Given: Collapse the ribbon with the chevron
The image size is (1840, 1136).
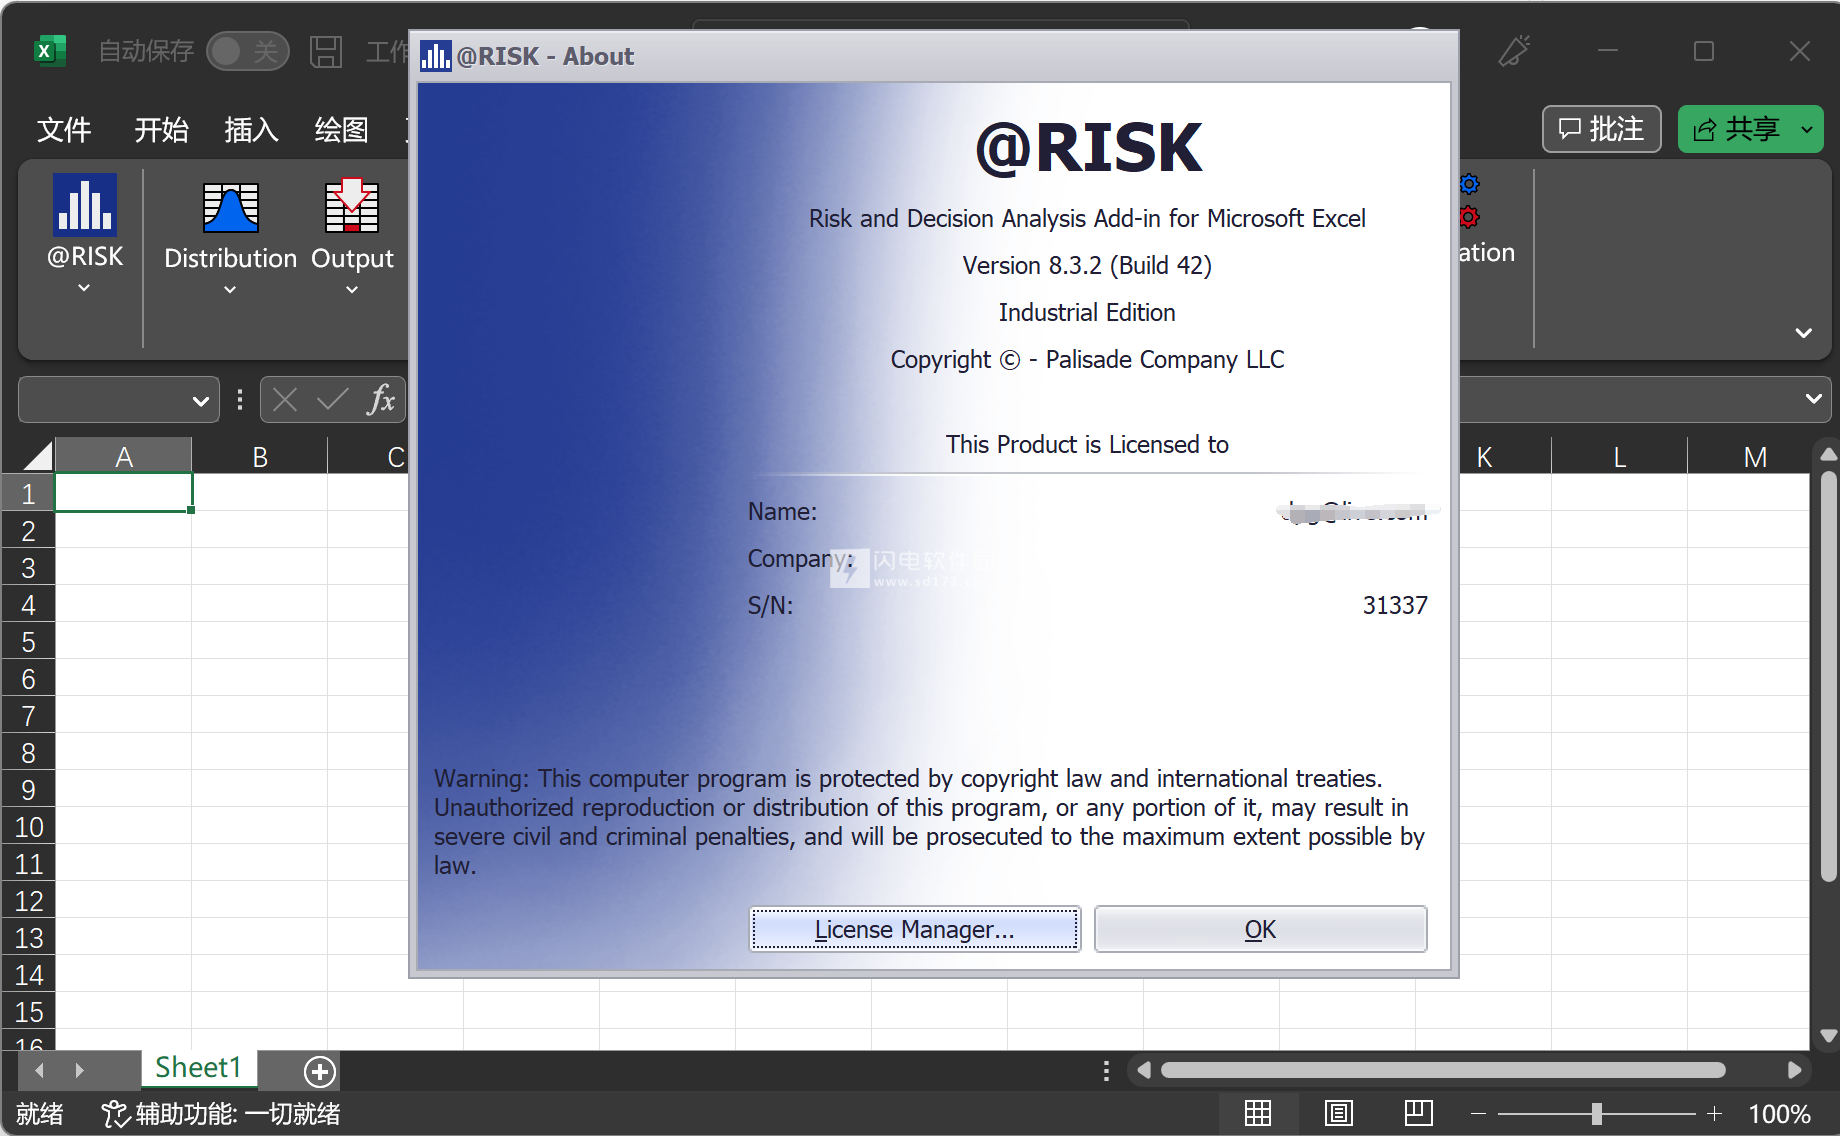Looking at the screenshot, I should tap(1804, 333).
